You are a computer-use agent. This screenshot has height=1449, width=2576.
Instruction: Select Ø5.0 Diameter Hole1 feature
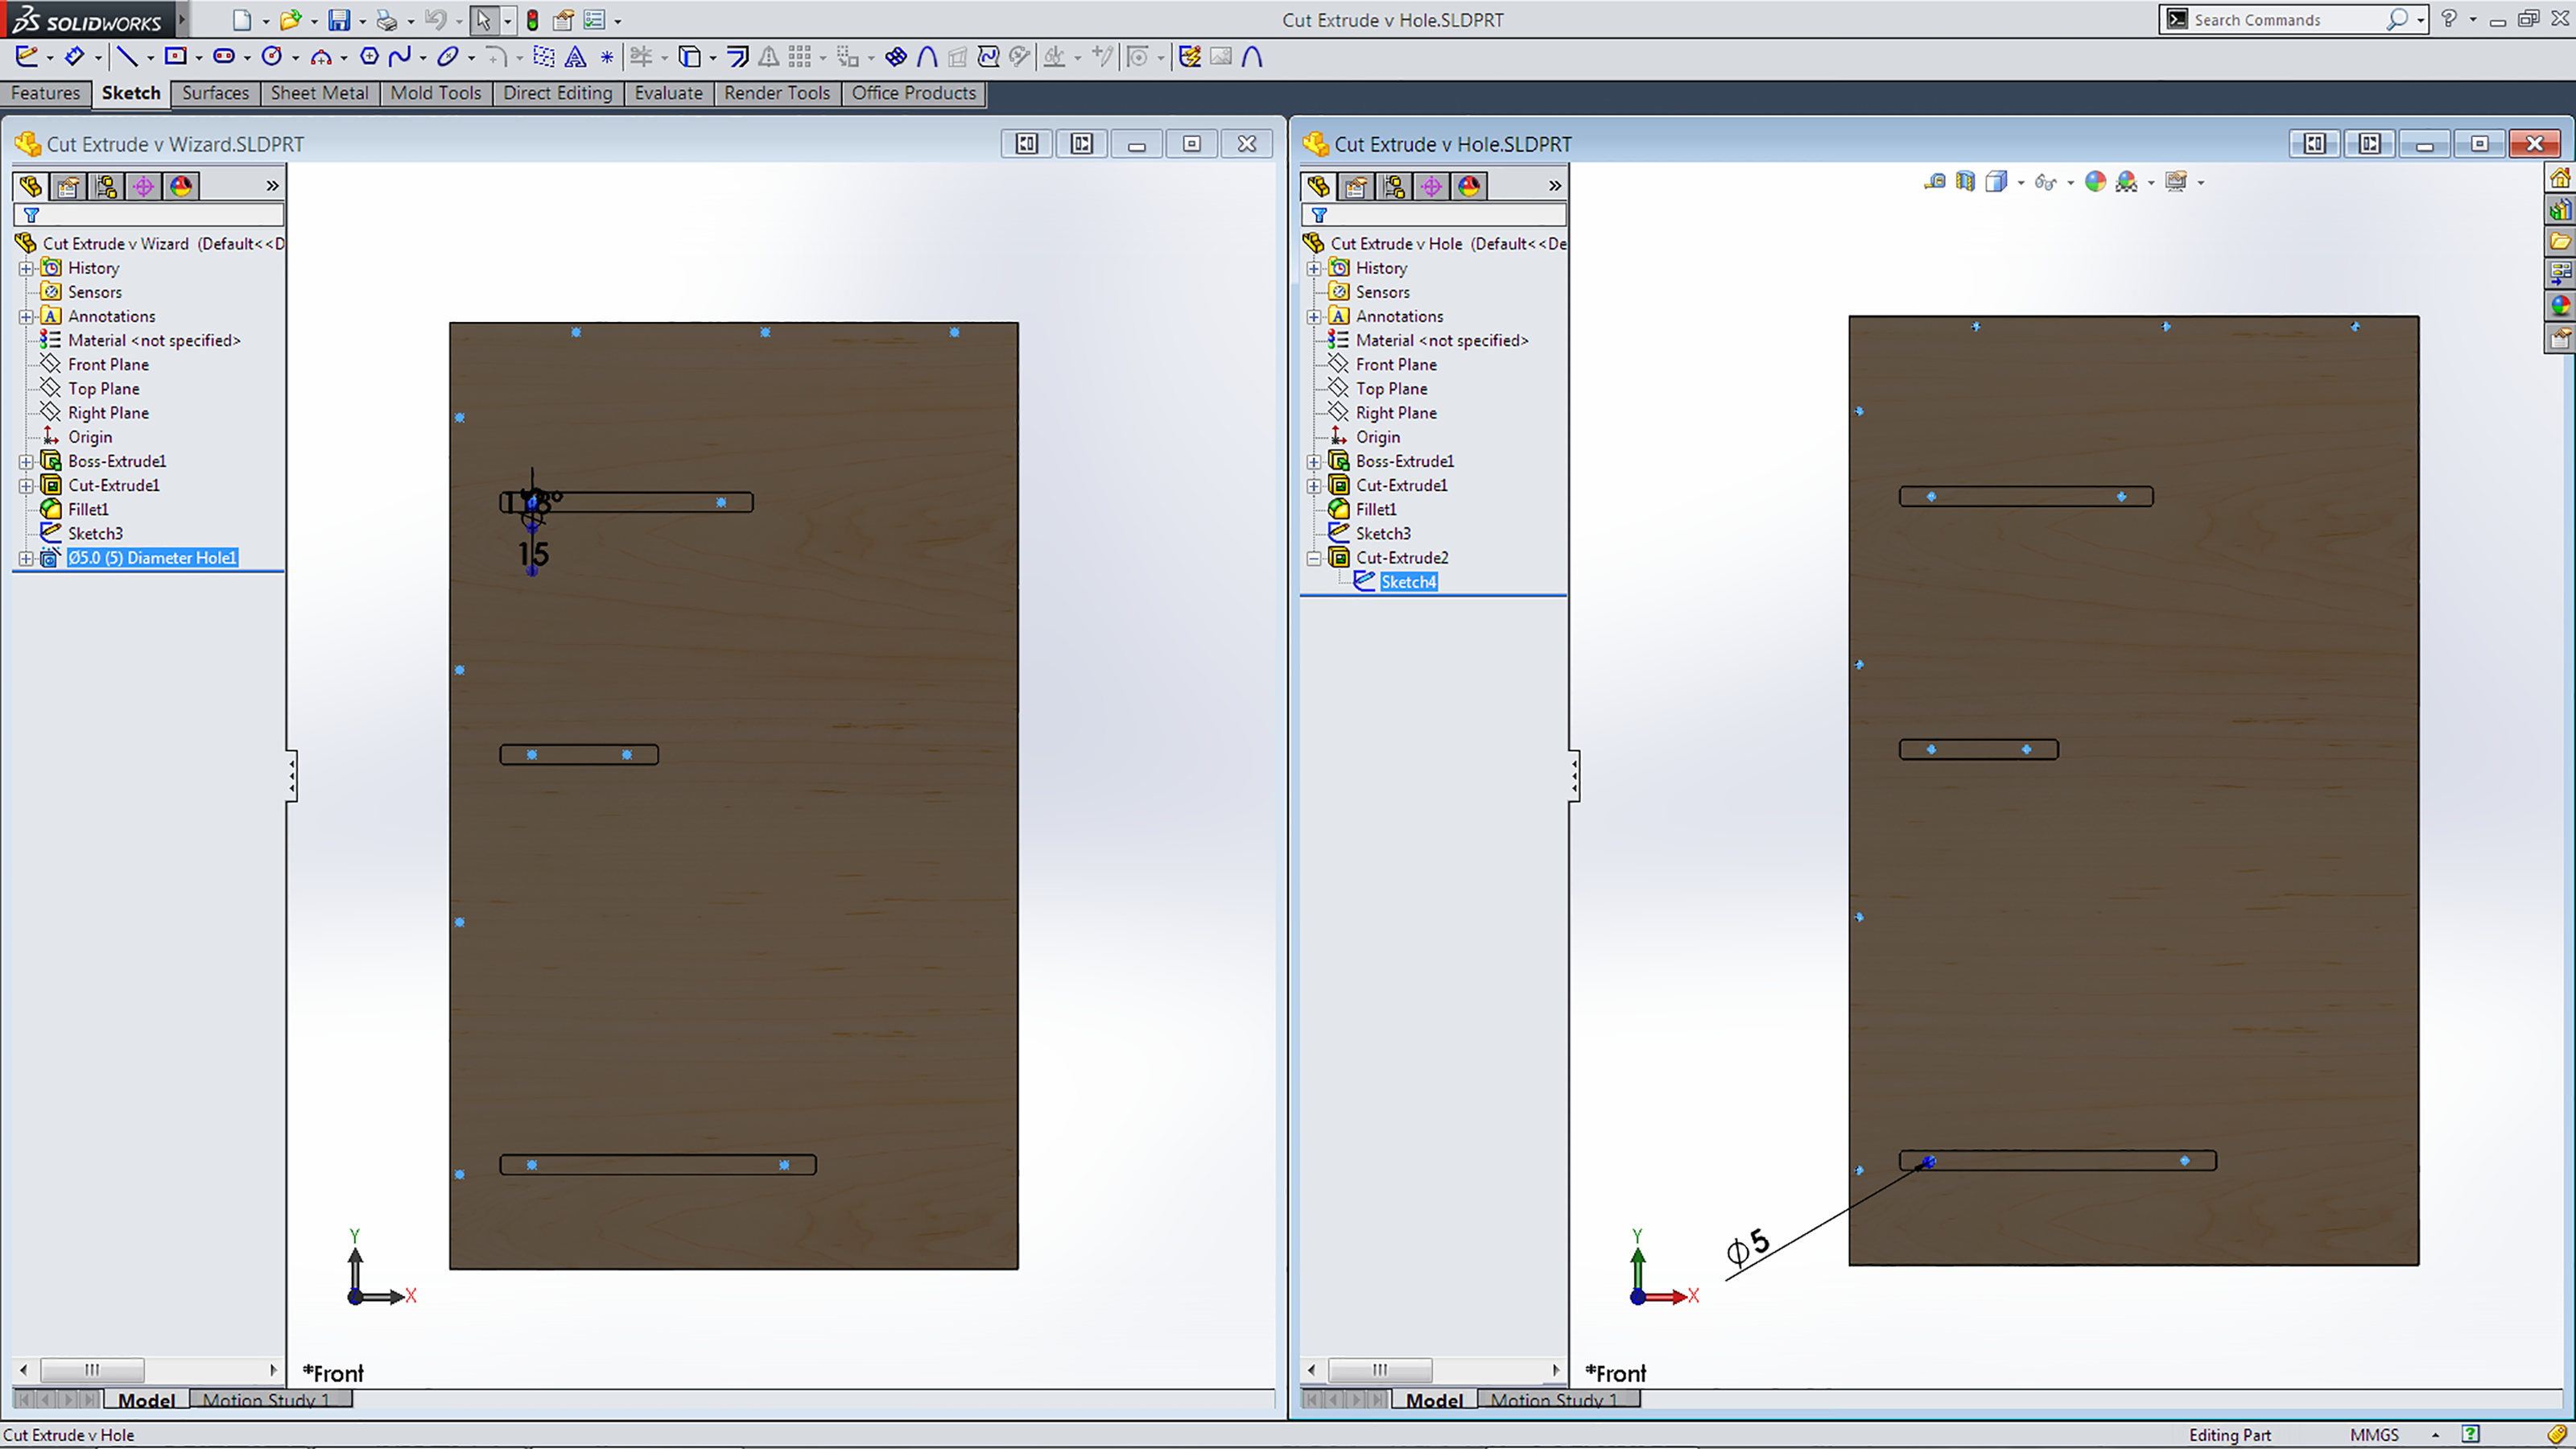(x=151, y=558)
